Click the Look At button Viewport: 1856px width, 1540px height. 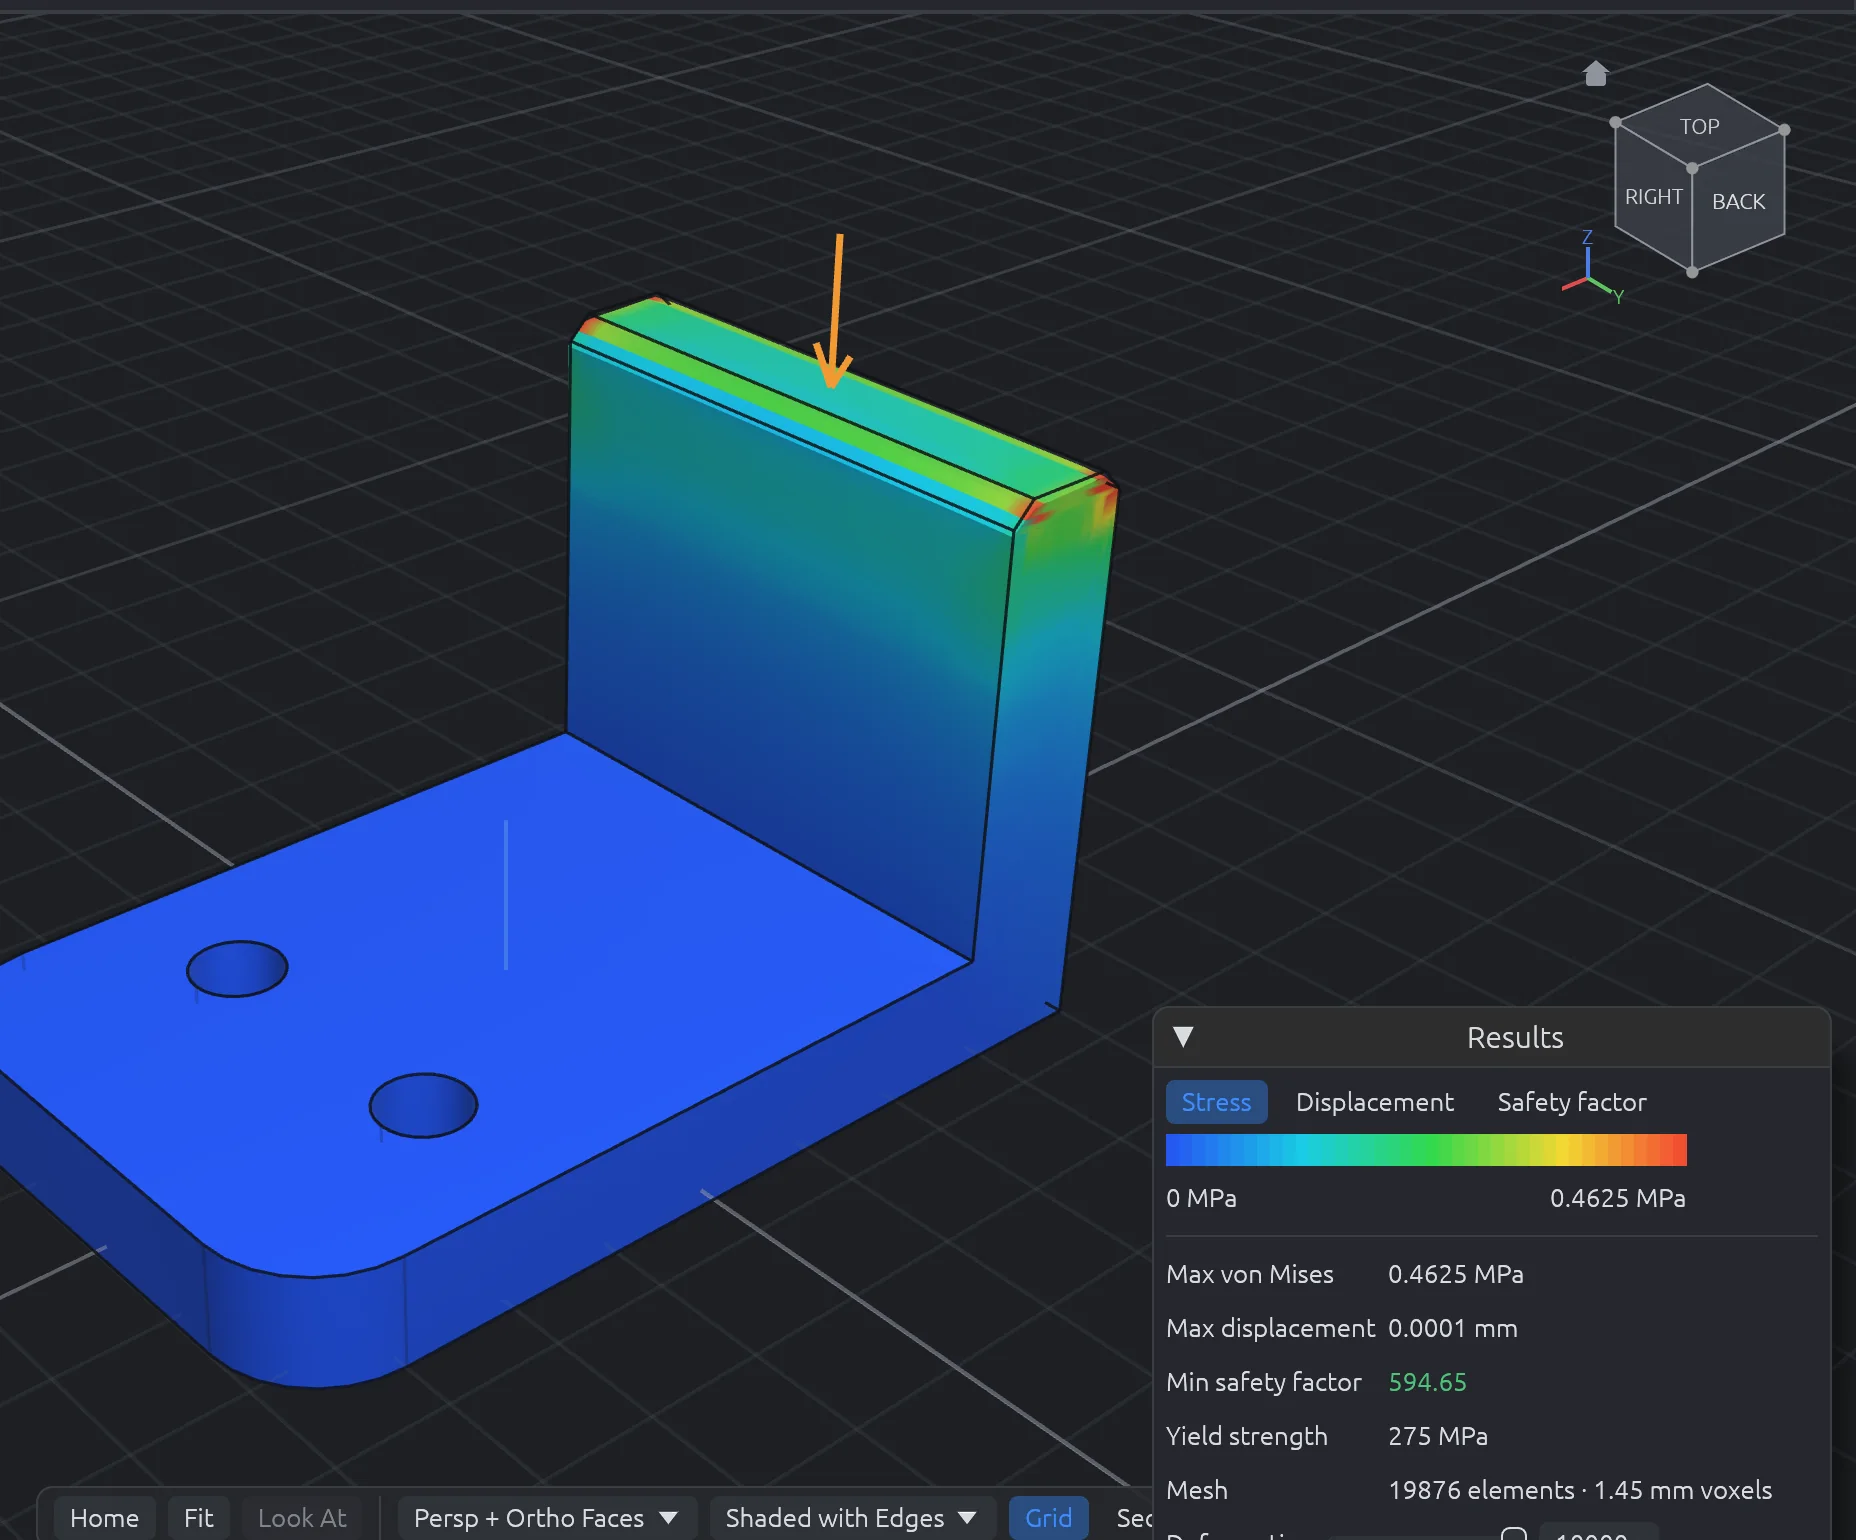(302, 1518)
